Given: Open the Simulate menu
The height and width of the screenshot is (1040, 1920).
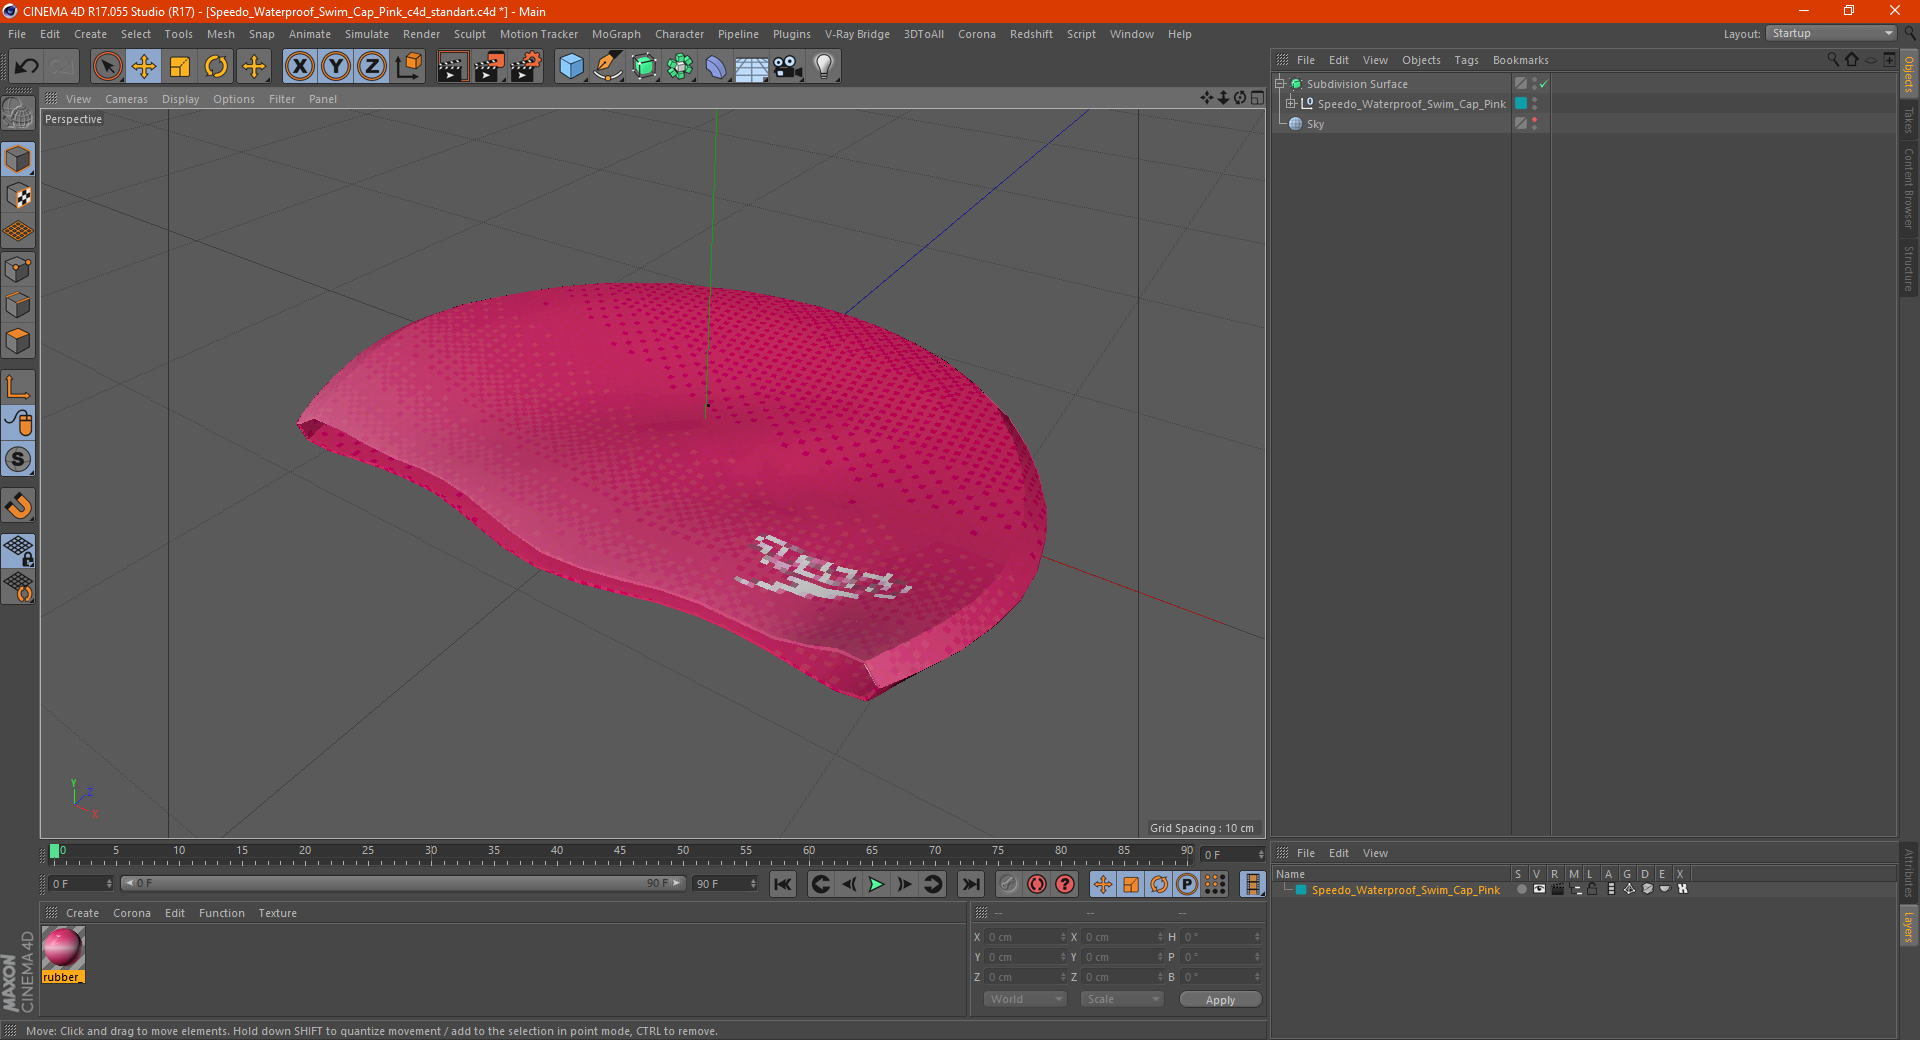Looking at the screenshot, I should pyautogui.click(x=367, y=34).
